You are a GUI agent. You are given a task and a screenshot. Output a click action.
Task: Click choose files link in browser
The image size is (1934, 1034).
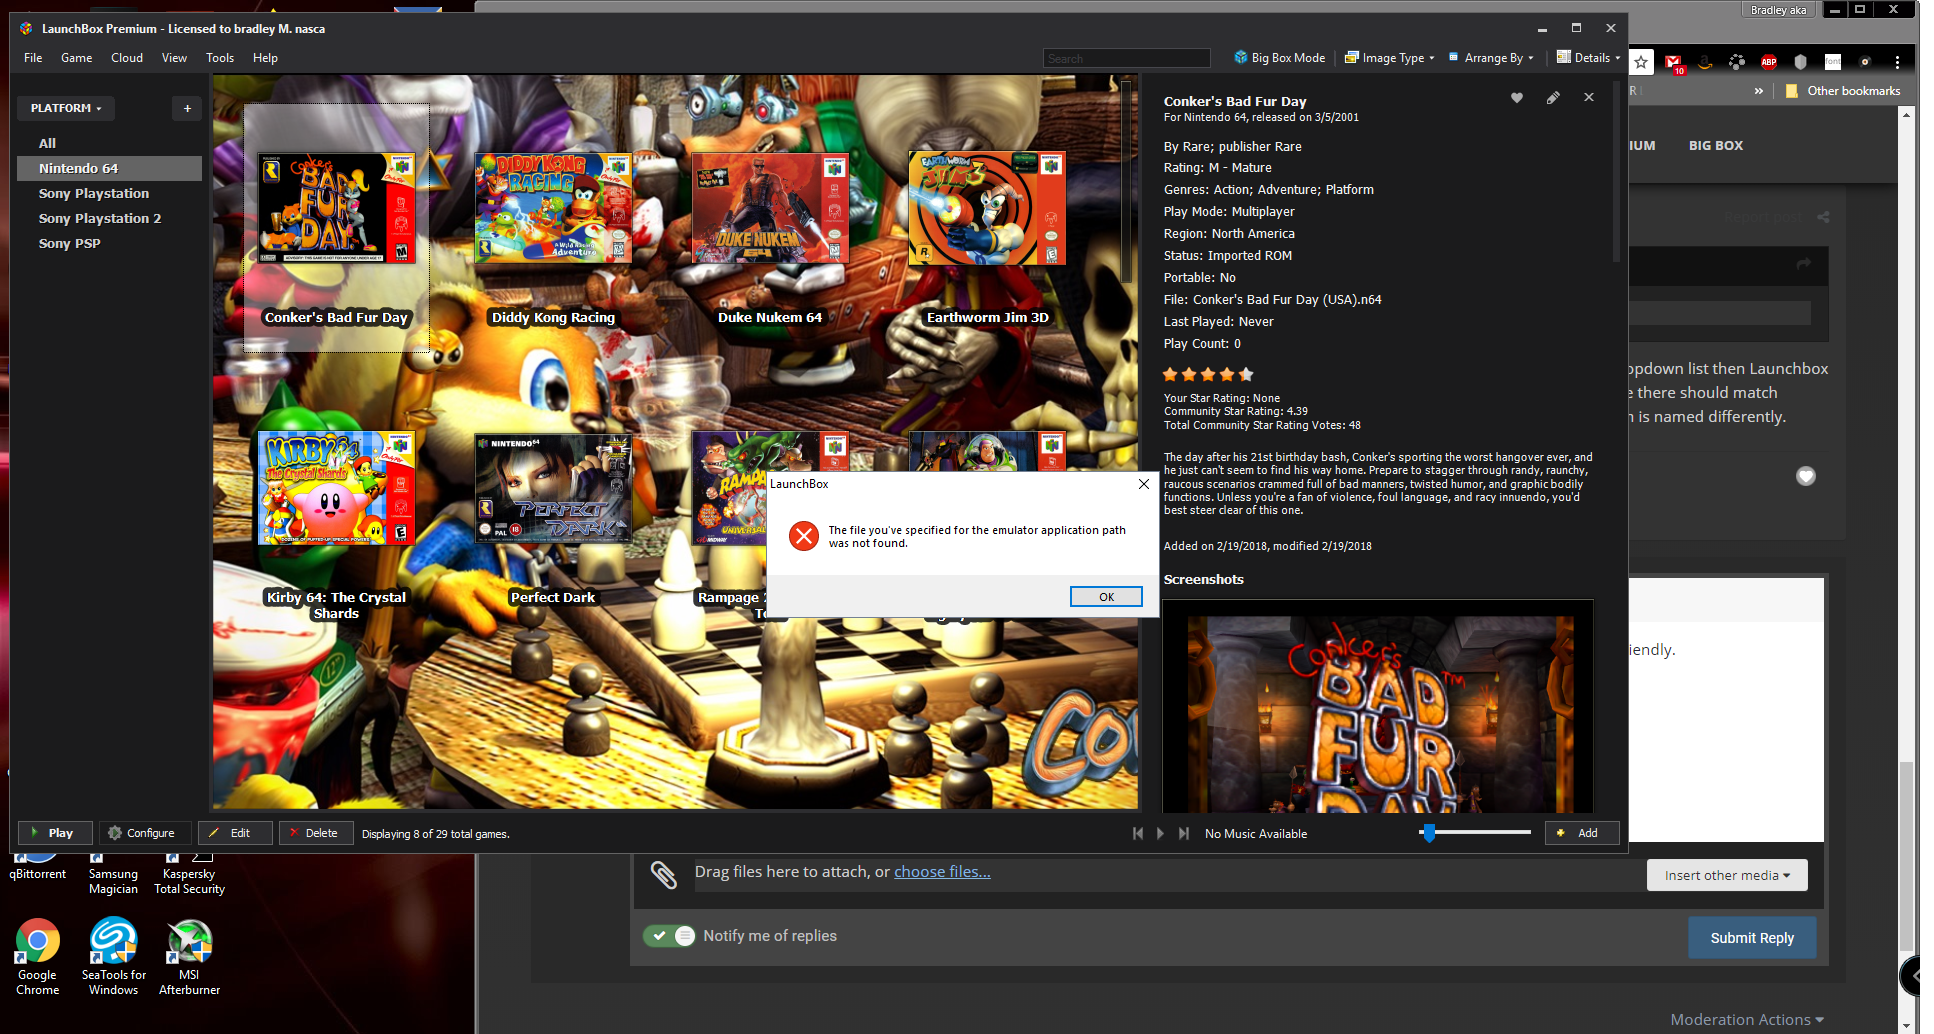tap(942, 872)
